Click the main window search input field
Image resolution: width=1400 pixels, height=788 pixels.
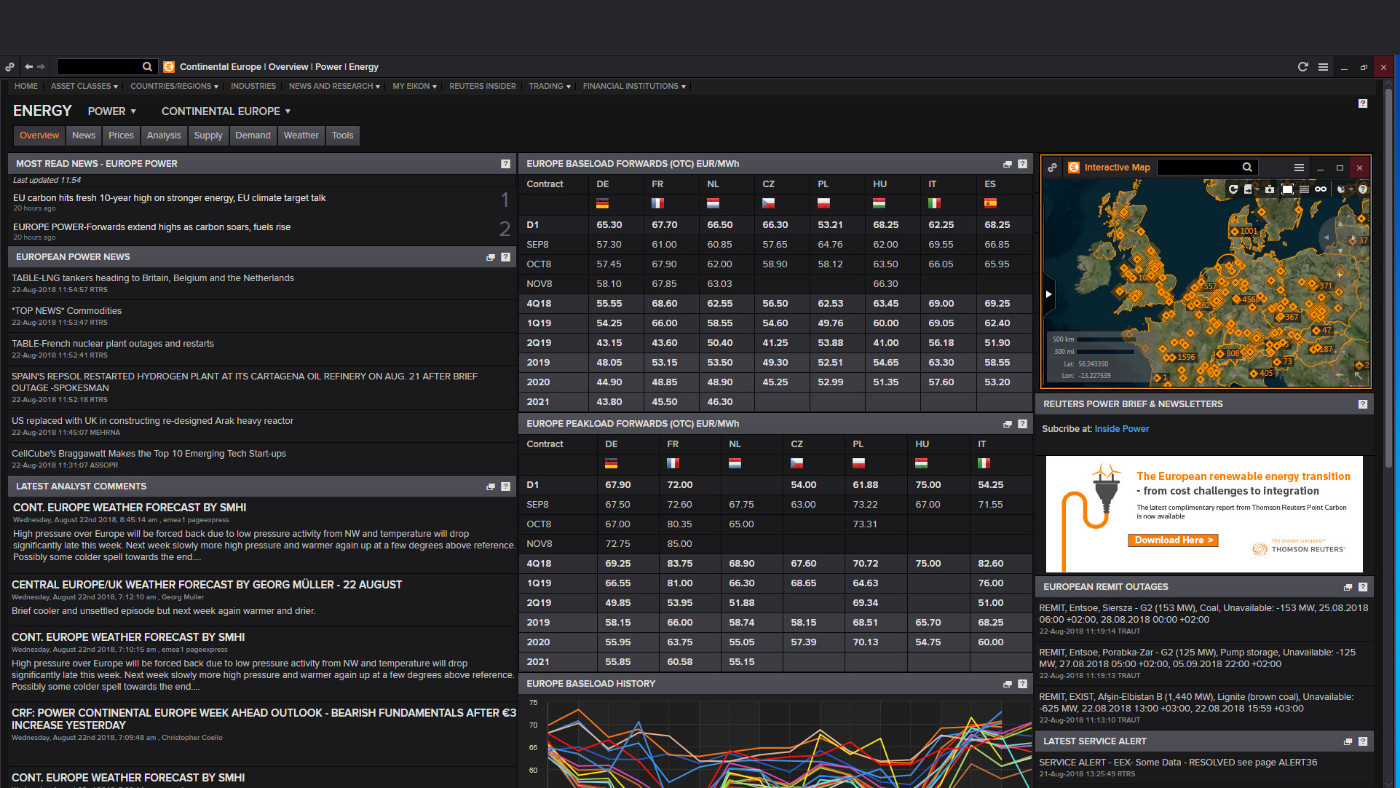point(98,67)
